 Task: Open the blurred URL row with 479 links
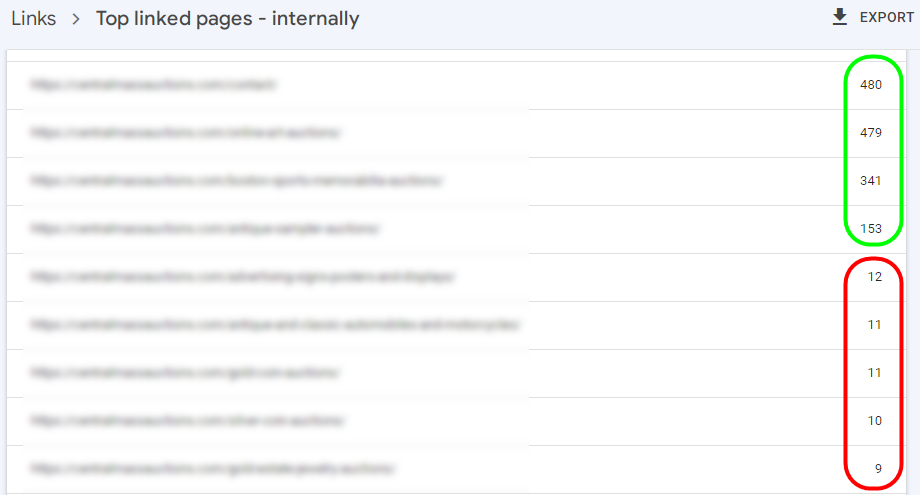pos(456,133)
